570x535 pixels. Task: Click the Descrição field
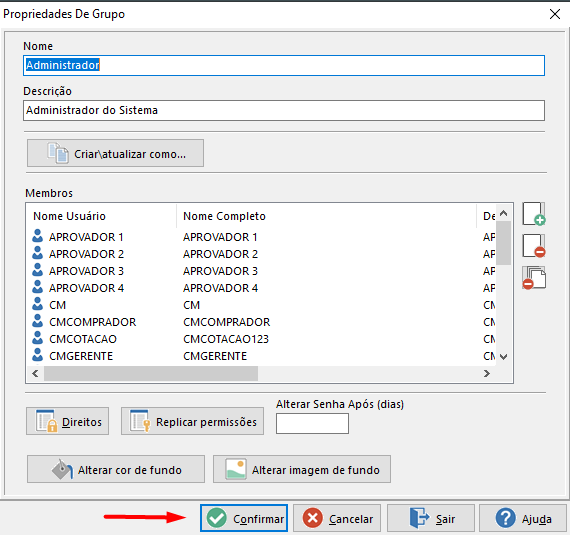tap(284, 110)
